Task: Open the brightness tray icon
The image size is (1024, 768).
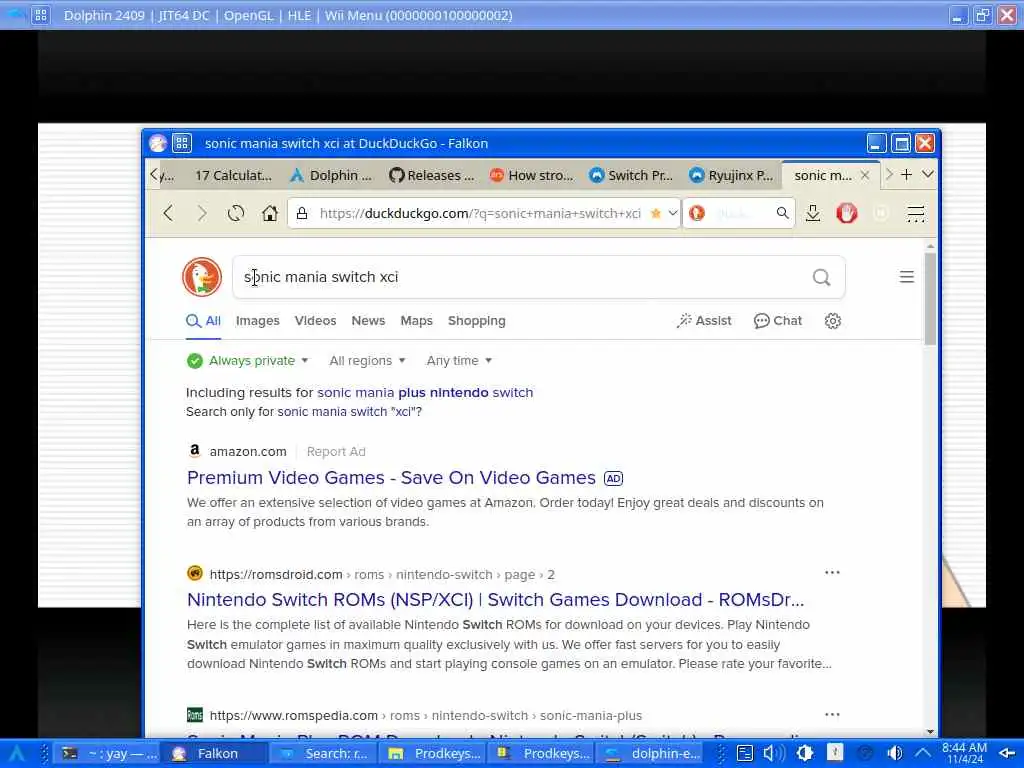Action: tap(805, 753)
